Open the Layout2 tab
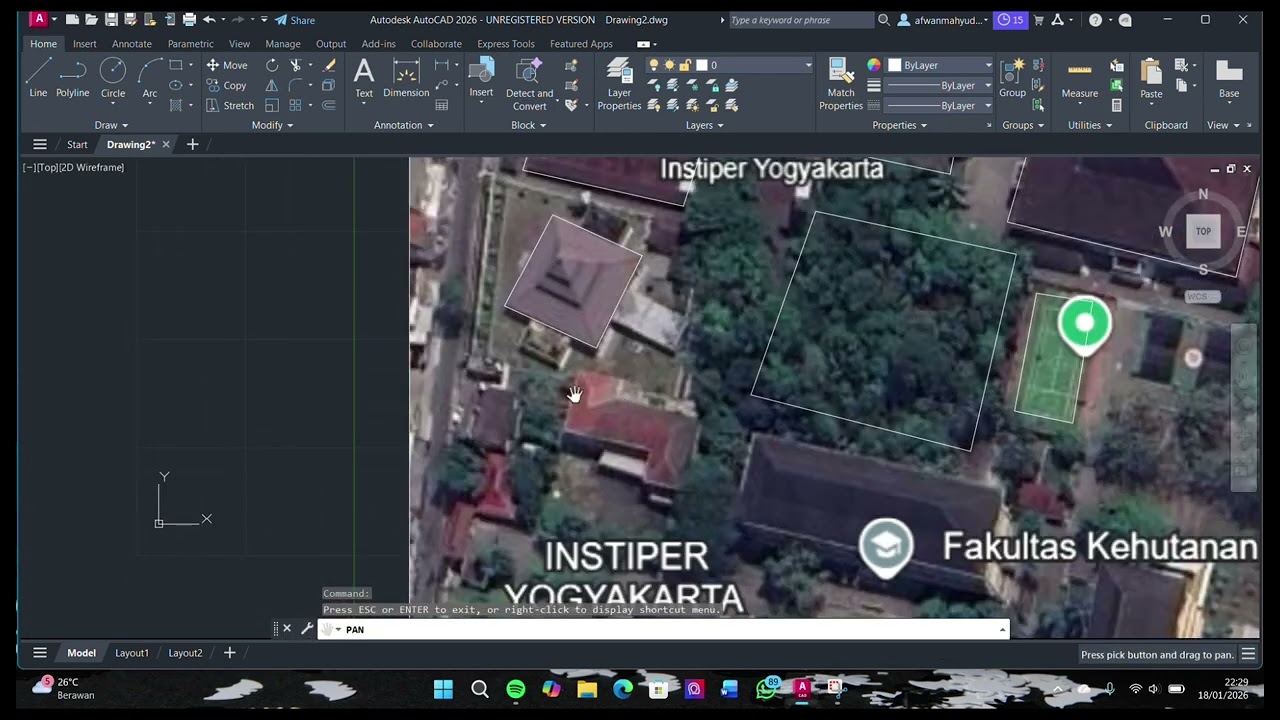The height and width of the screenshot is (720, 1280). [185, 653]
